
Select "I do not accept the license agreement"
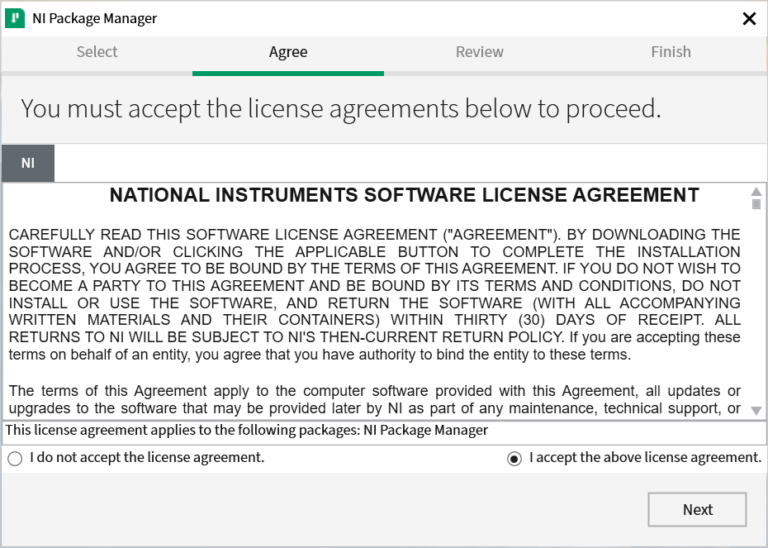coord(15,458)
